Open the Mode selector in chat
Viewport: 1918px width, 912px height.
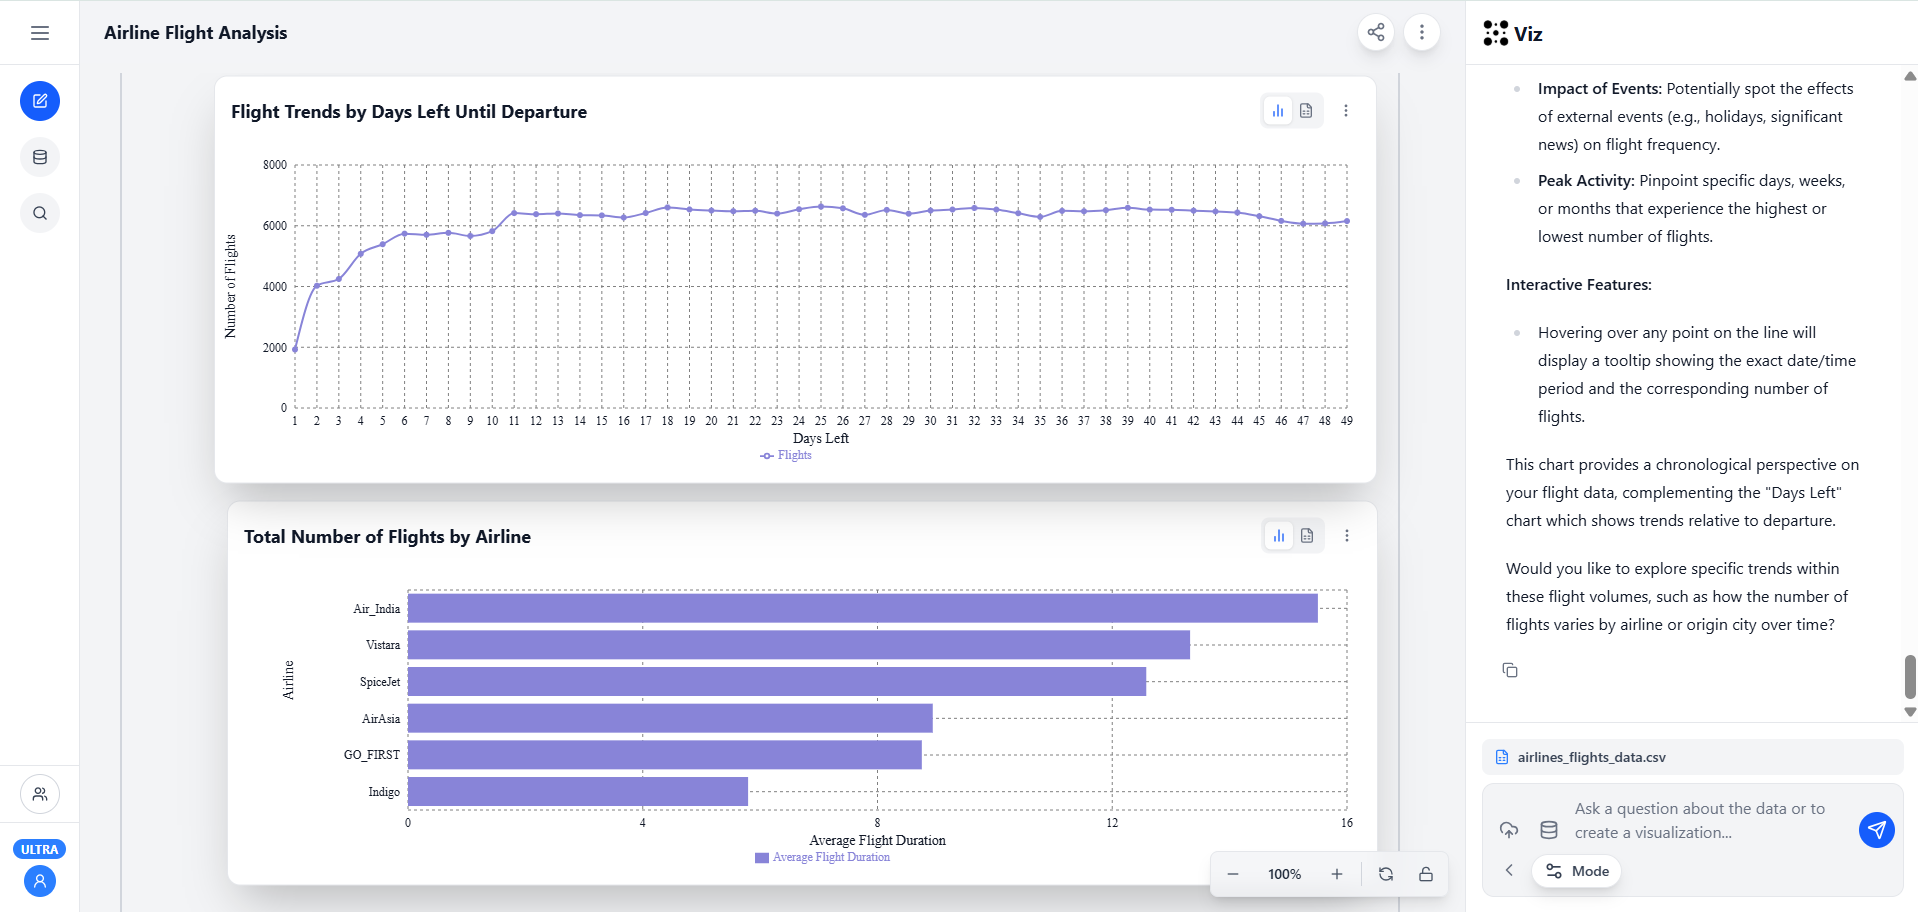pyautogui.click(x=1577, y=871)
